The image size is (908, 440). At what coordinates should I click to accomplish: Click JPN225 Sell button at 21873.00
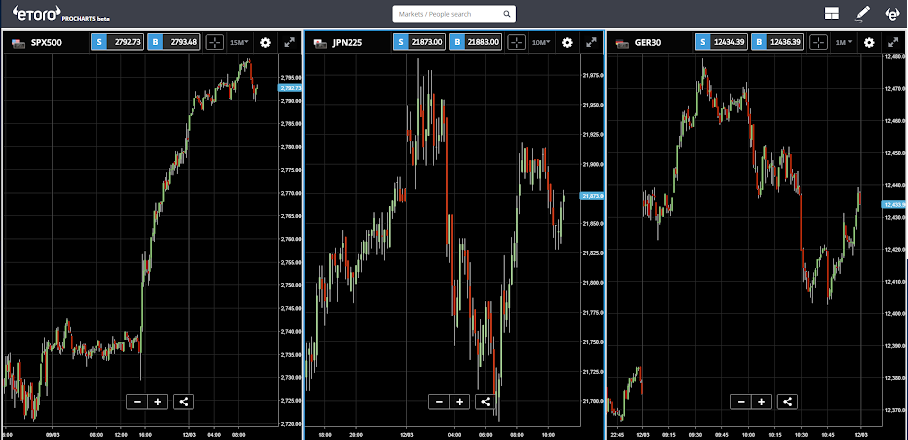coord(419,42)
